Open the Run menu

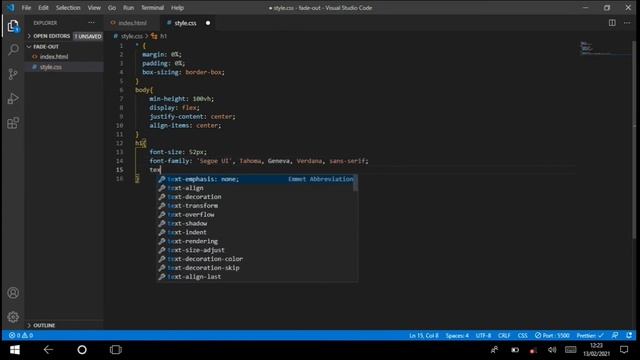[128, 8]
